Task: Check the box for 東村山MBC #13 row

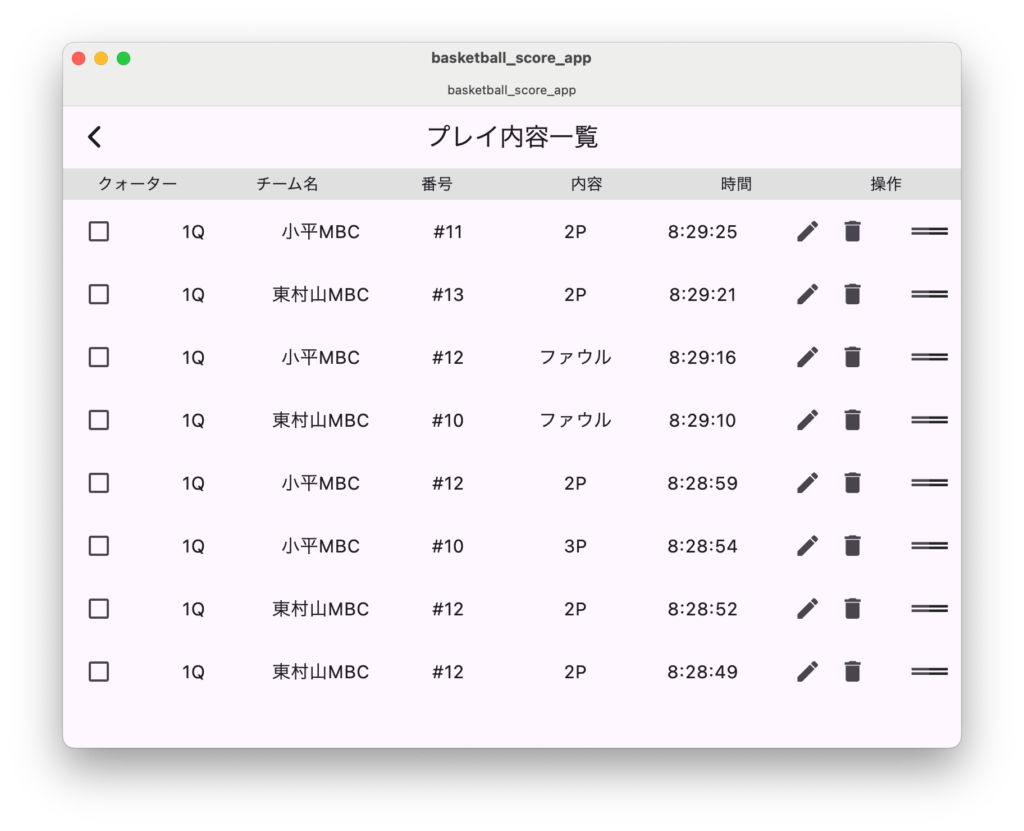Action: 99,294
